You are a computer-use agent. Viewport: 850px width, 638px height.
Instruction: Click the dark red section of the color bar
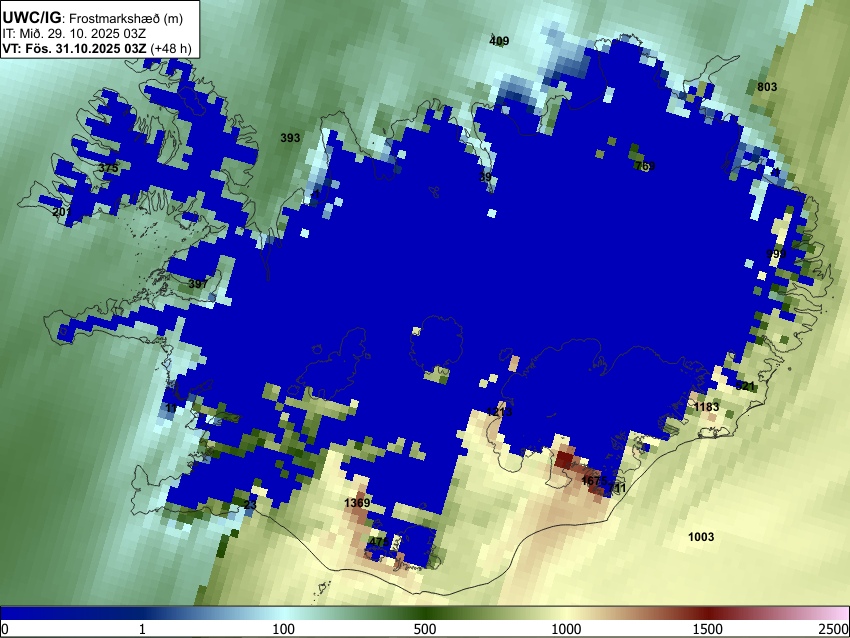click(707, 613)
